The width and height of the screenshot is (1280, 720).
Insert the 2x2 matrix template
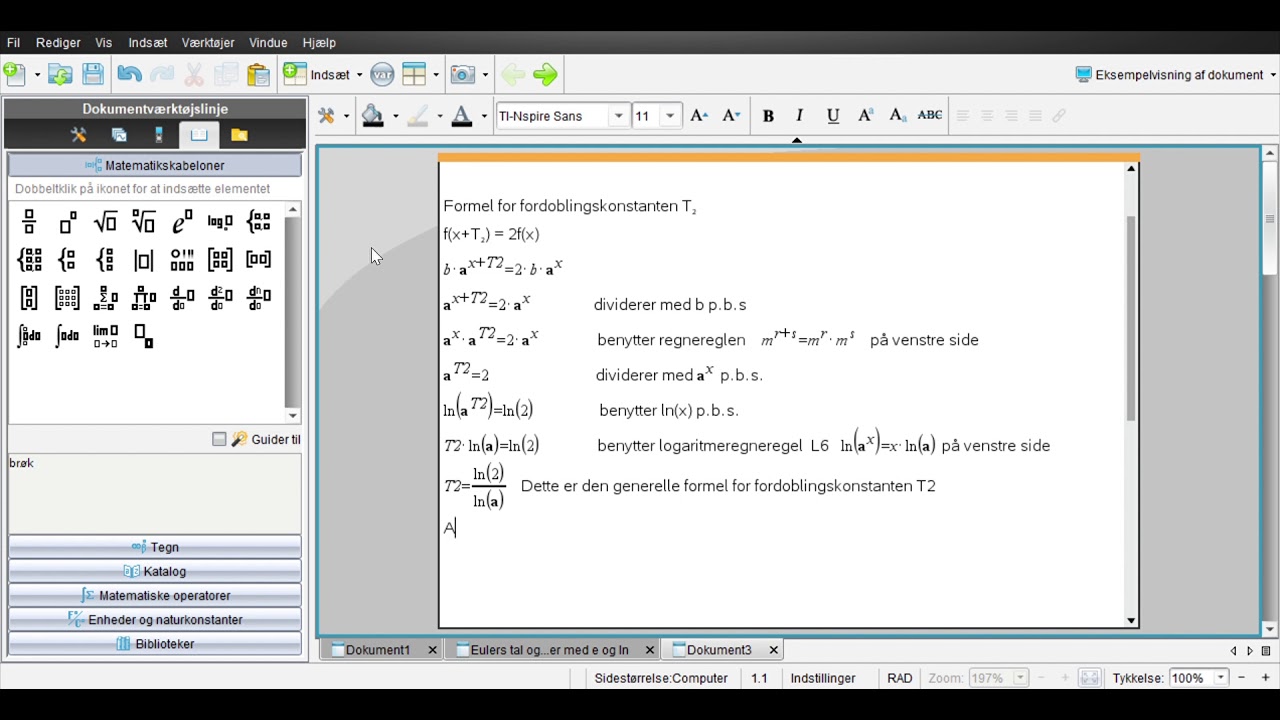(x=220, y=260)
